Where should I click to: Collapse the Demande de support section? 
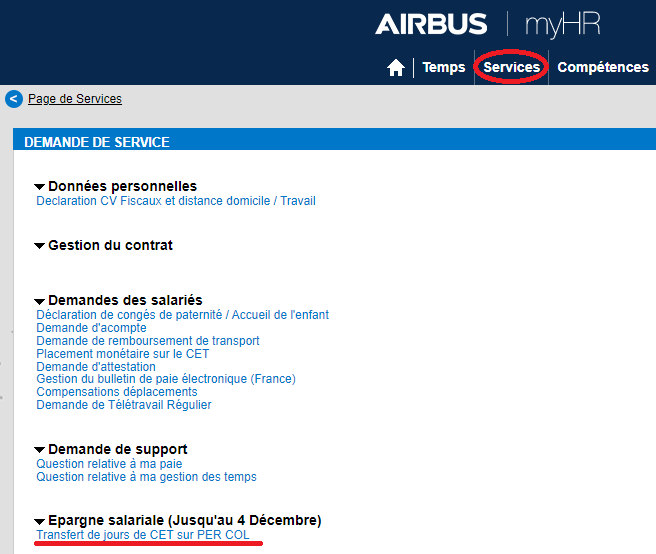(x=39, y=450)
